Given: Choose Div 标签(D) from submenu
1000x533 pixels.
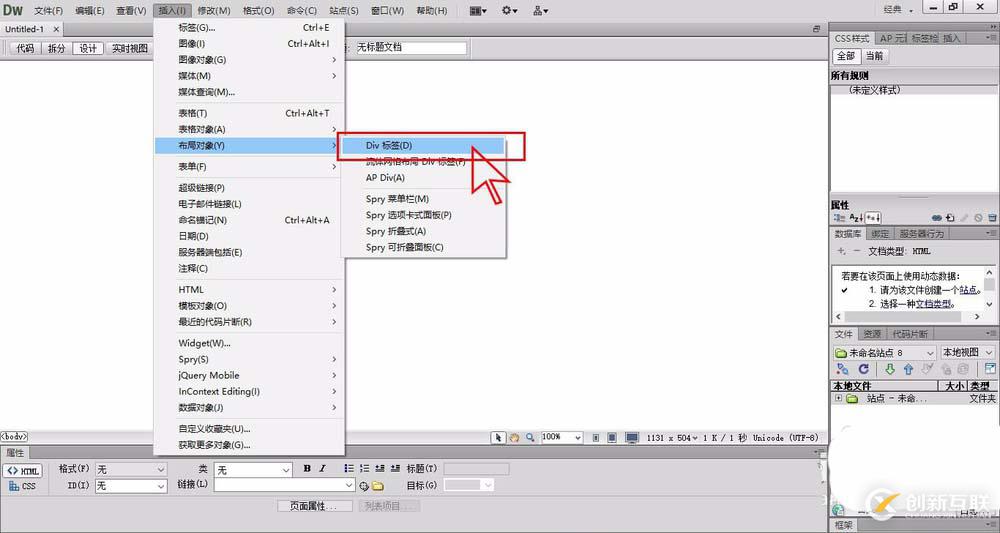Looking at the screenshot, I should pos(423,145).
